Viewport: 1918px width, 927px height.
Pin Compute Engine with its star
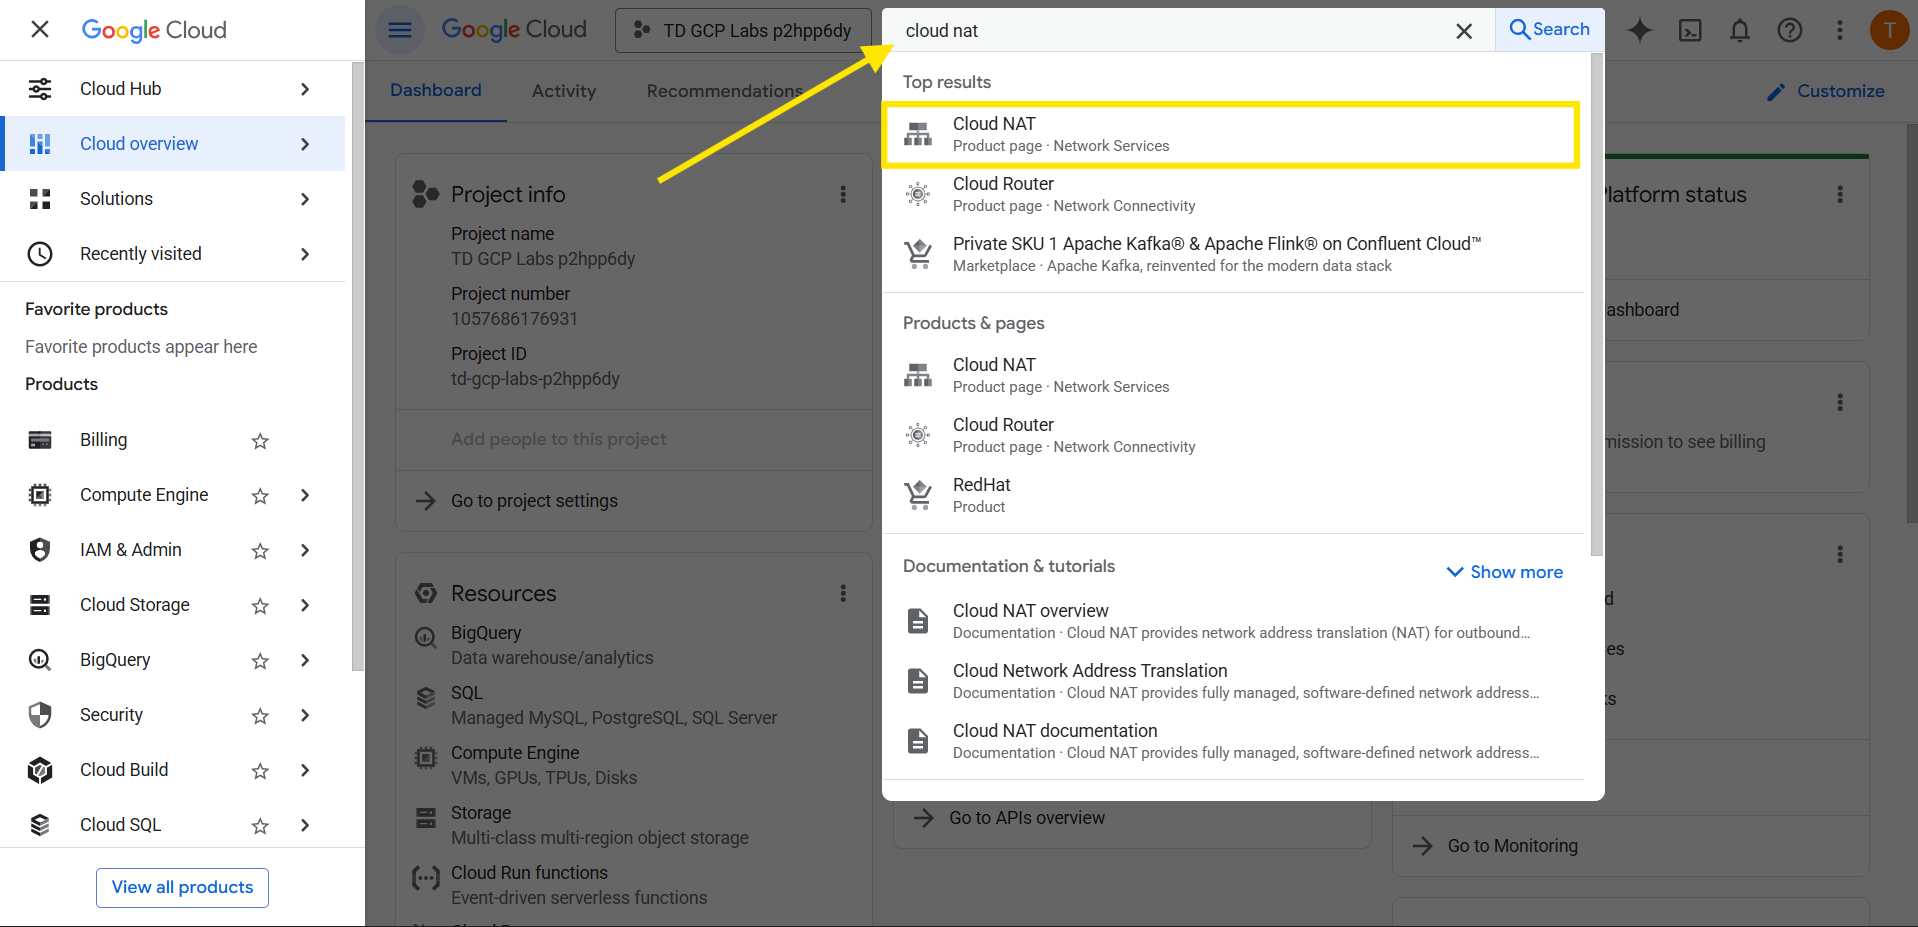coord(260,496)
